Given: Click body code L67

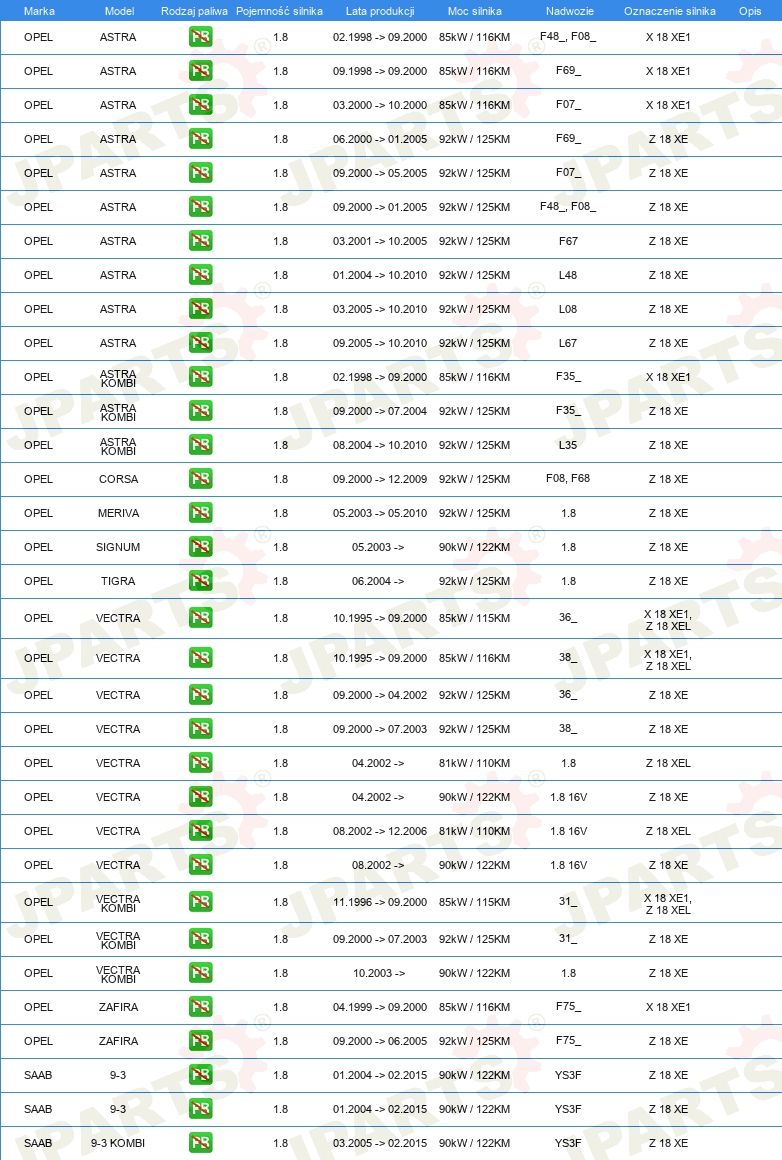Looking at the screenshot, I should pyautogui.click(x=568, y=343).
